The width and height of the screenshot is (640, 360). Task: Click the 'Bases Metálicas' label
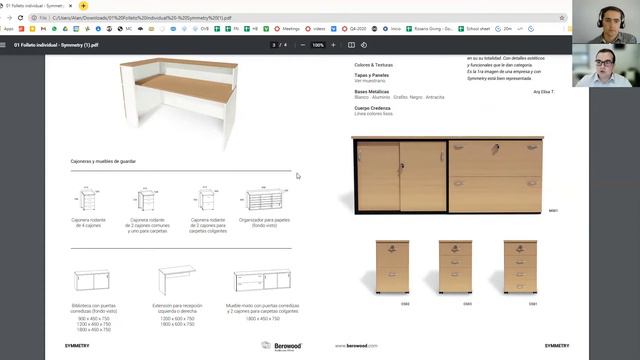point(371,92)
